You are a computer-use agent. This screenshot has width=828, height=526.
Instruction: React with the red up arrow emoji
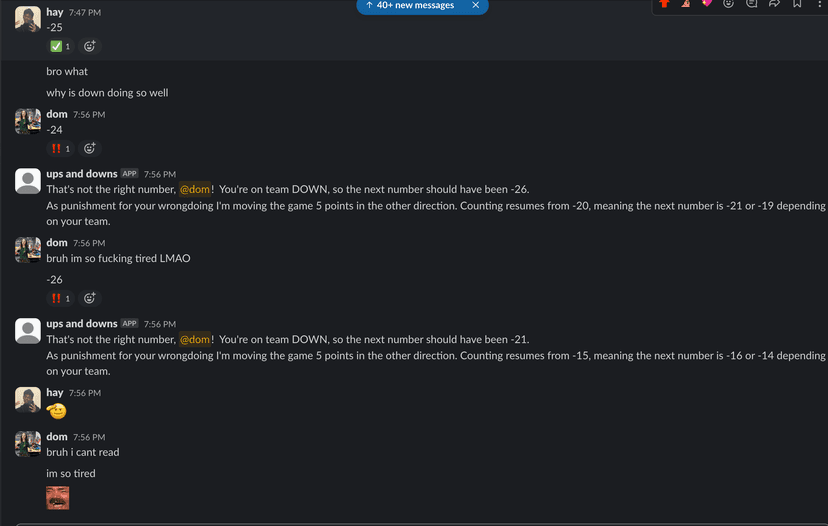click(664, 3)
